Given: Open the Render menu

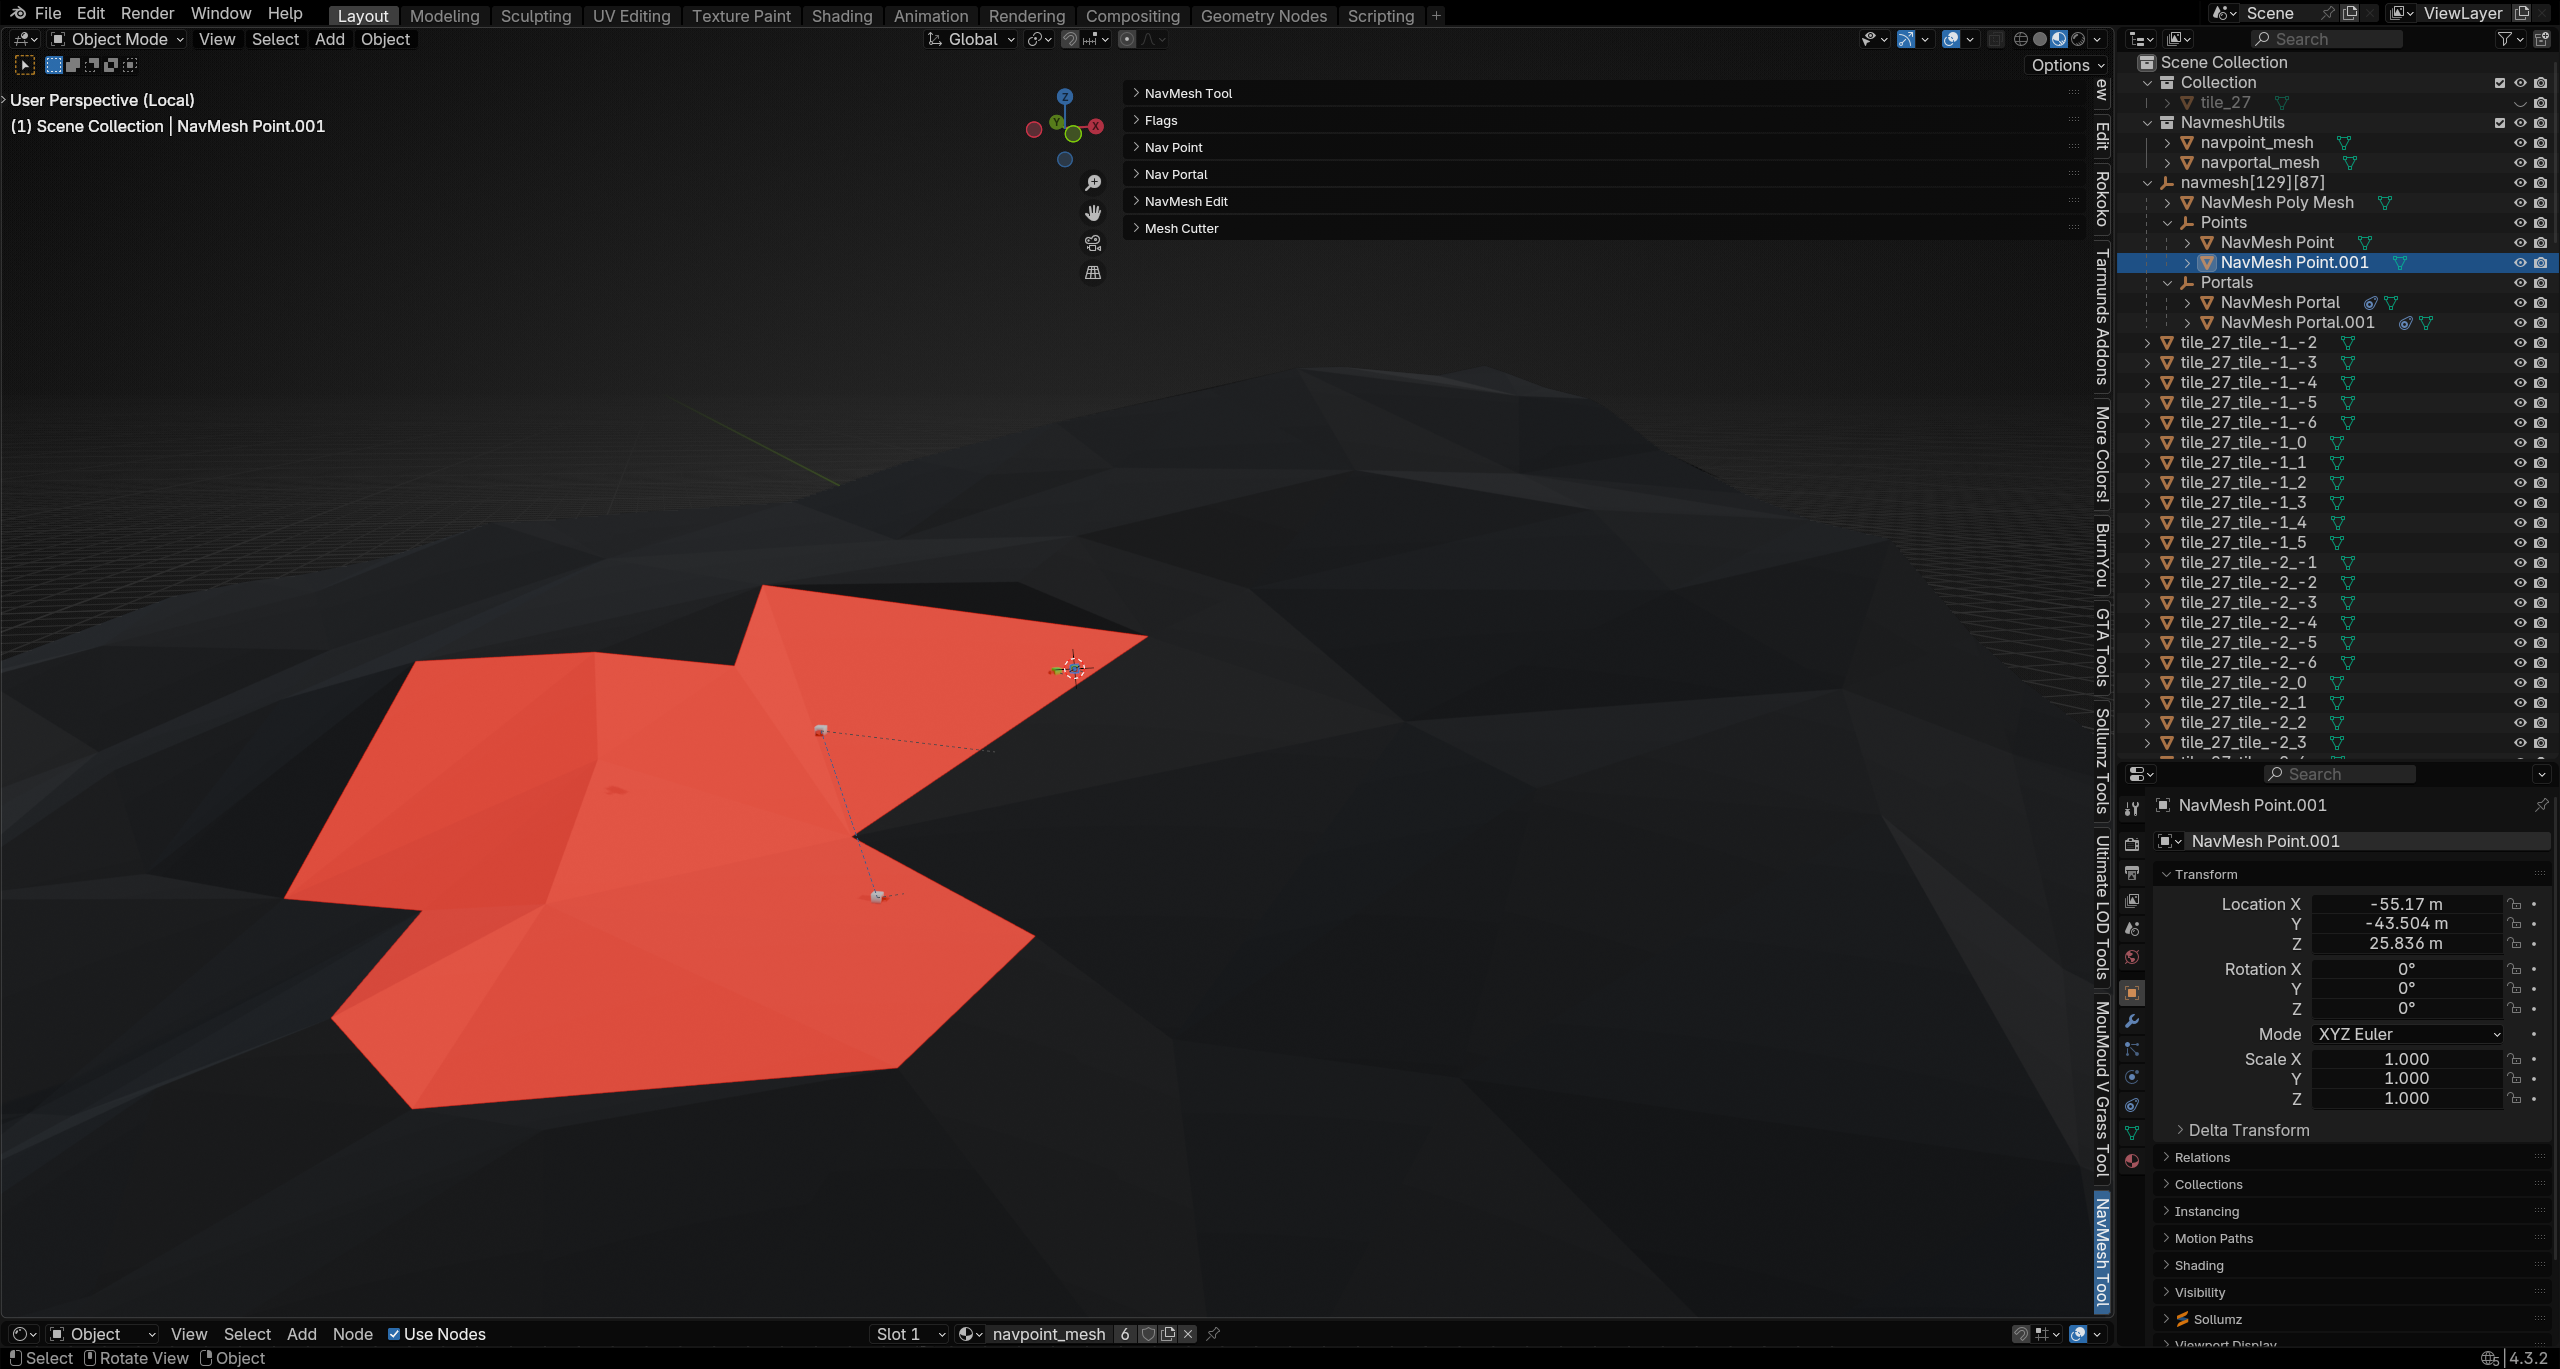Looking at the screenshot, I should [147, 13].
